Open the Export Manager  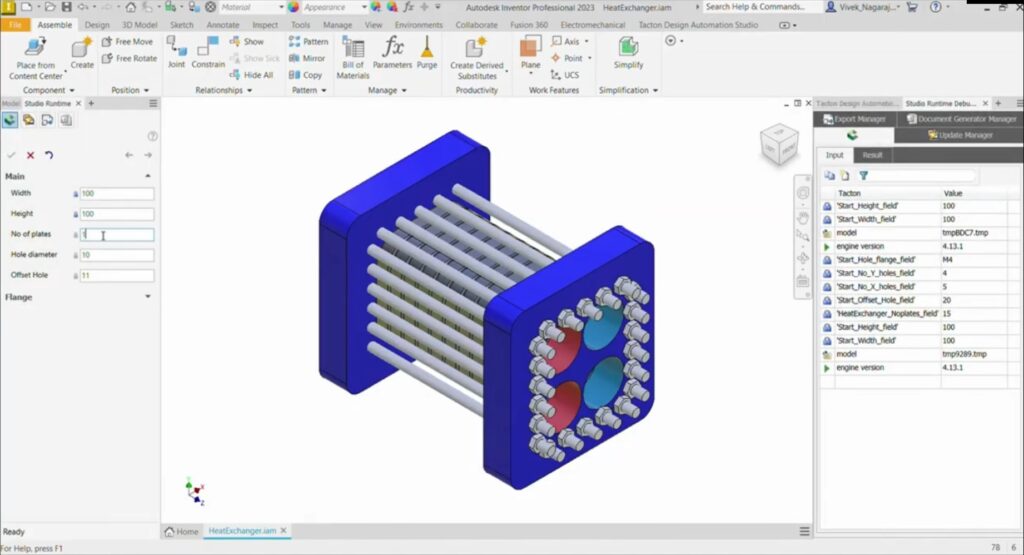[854, 119]
